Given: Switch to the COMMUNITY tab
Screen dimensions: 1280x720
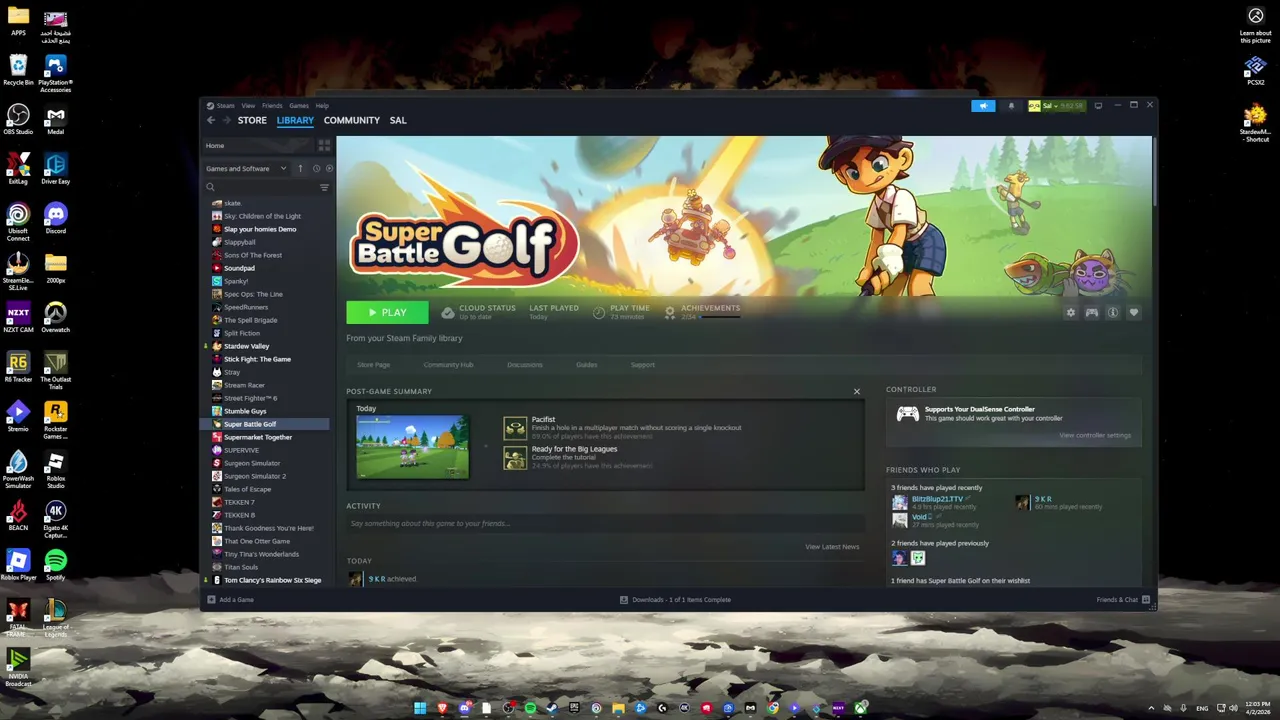Looking at the screenshot, I should point(352,120).
